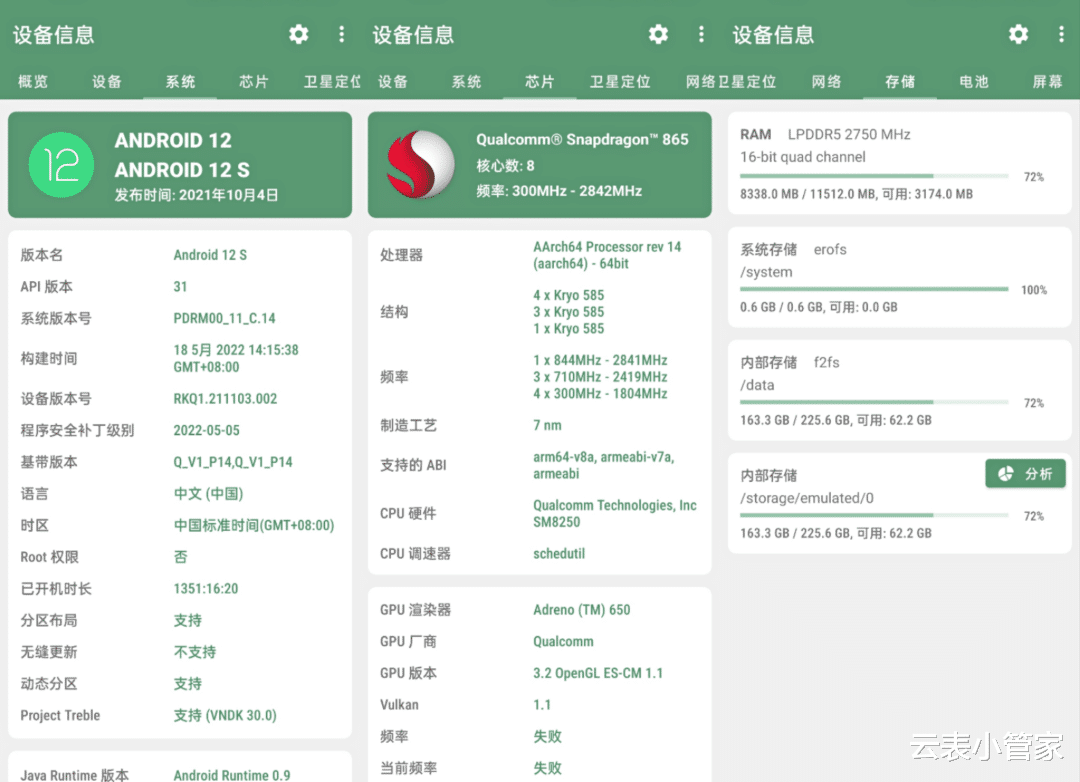1080x782 pixels.
Task: Select 芯片 tab in middle panel
Action: (x=539, y=82)
